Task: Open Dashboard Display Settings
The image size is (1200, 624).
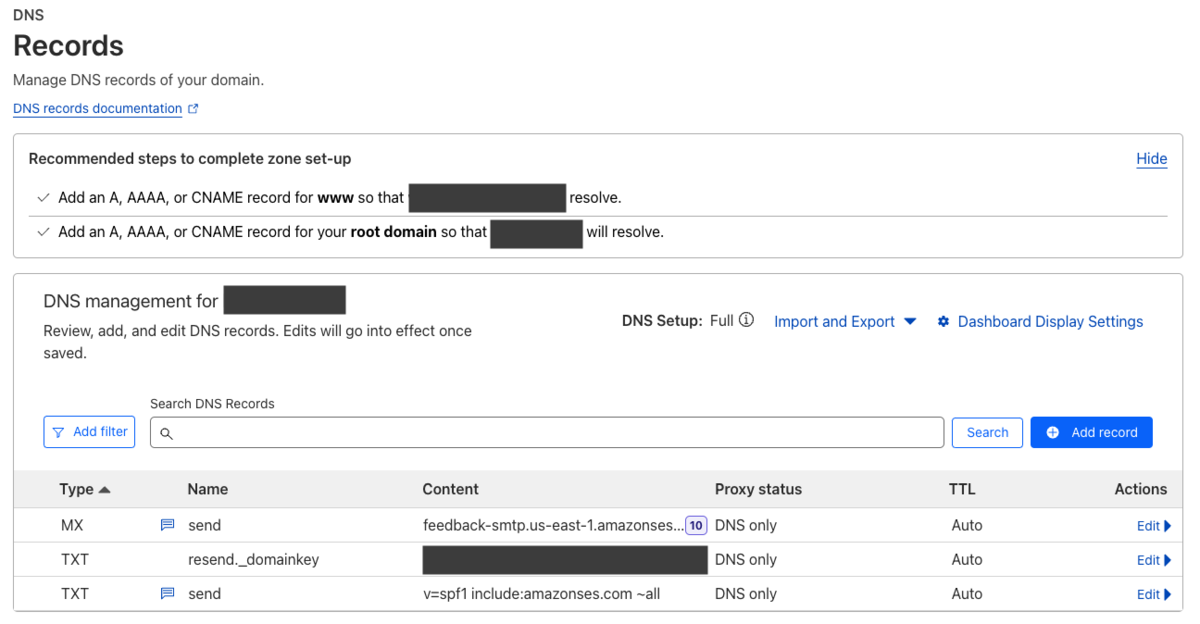Action: point(1050,322)
